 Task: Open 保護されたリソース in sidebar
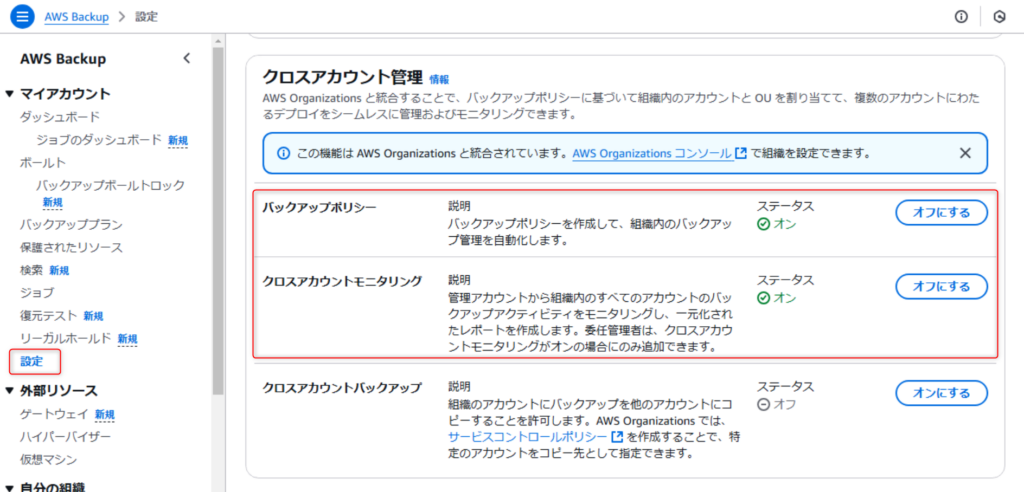(71, 248)
